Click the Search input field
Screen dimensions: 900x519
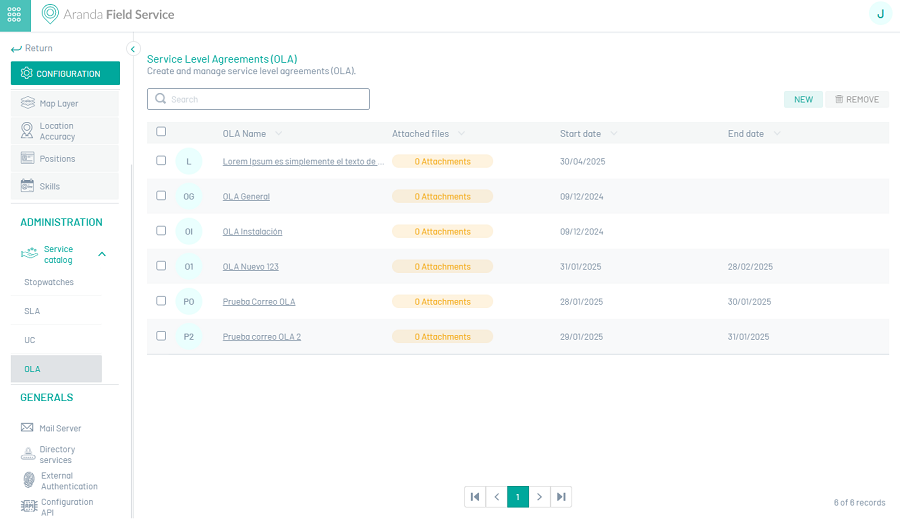click(260, 99)
